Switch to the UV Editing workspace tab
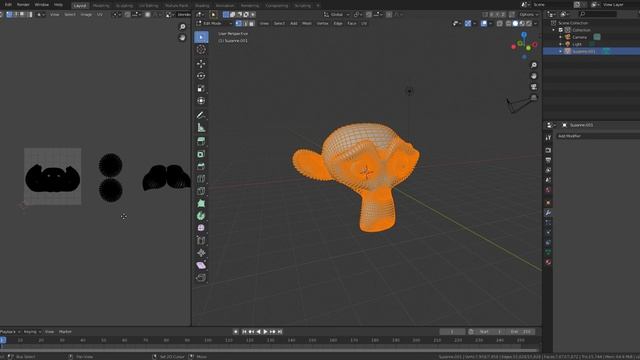 coord(149,6)
